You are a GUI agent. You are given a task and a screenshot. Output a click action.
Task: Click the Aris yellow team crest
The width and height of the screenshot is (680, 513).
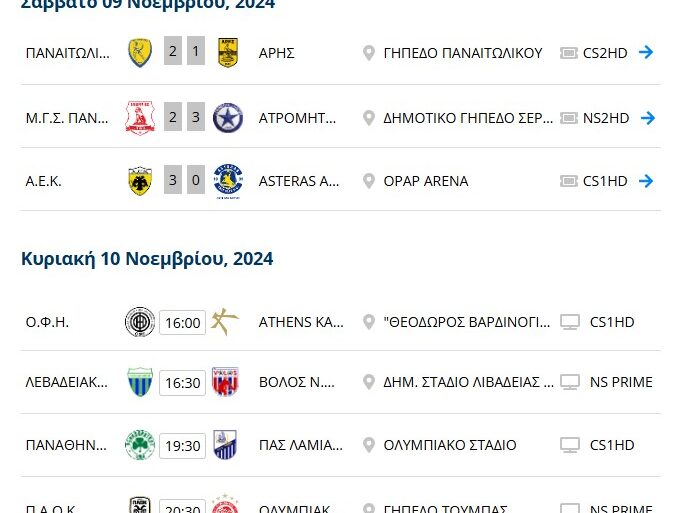[228, 53]
